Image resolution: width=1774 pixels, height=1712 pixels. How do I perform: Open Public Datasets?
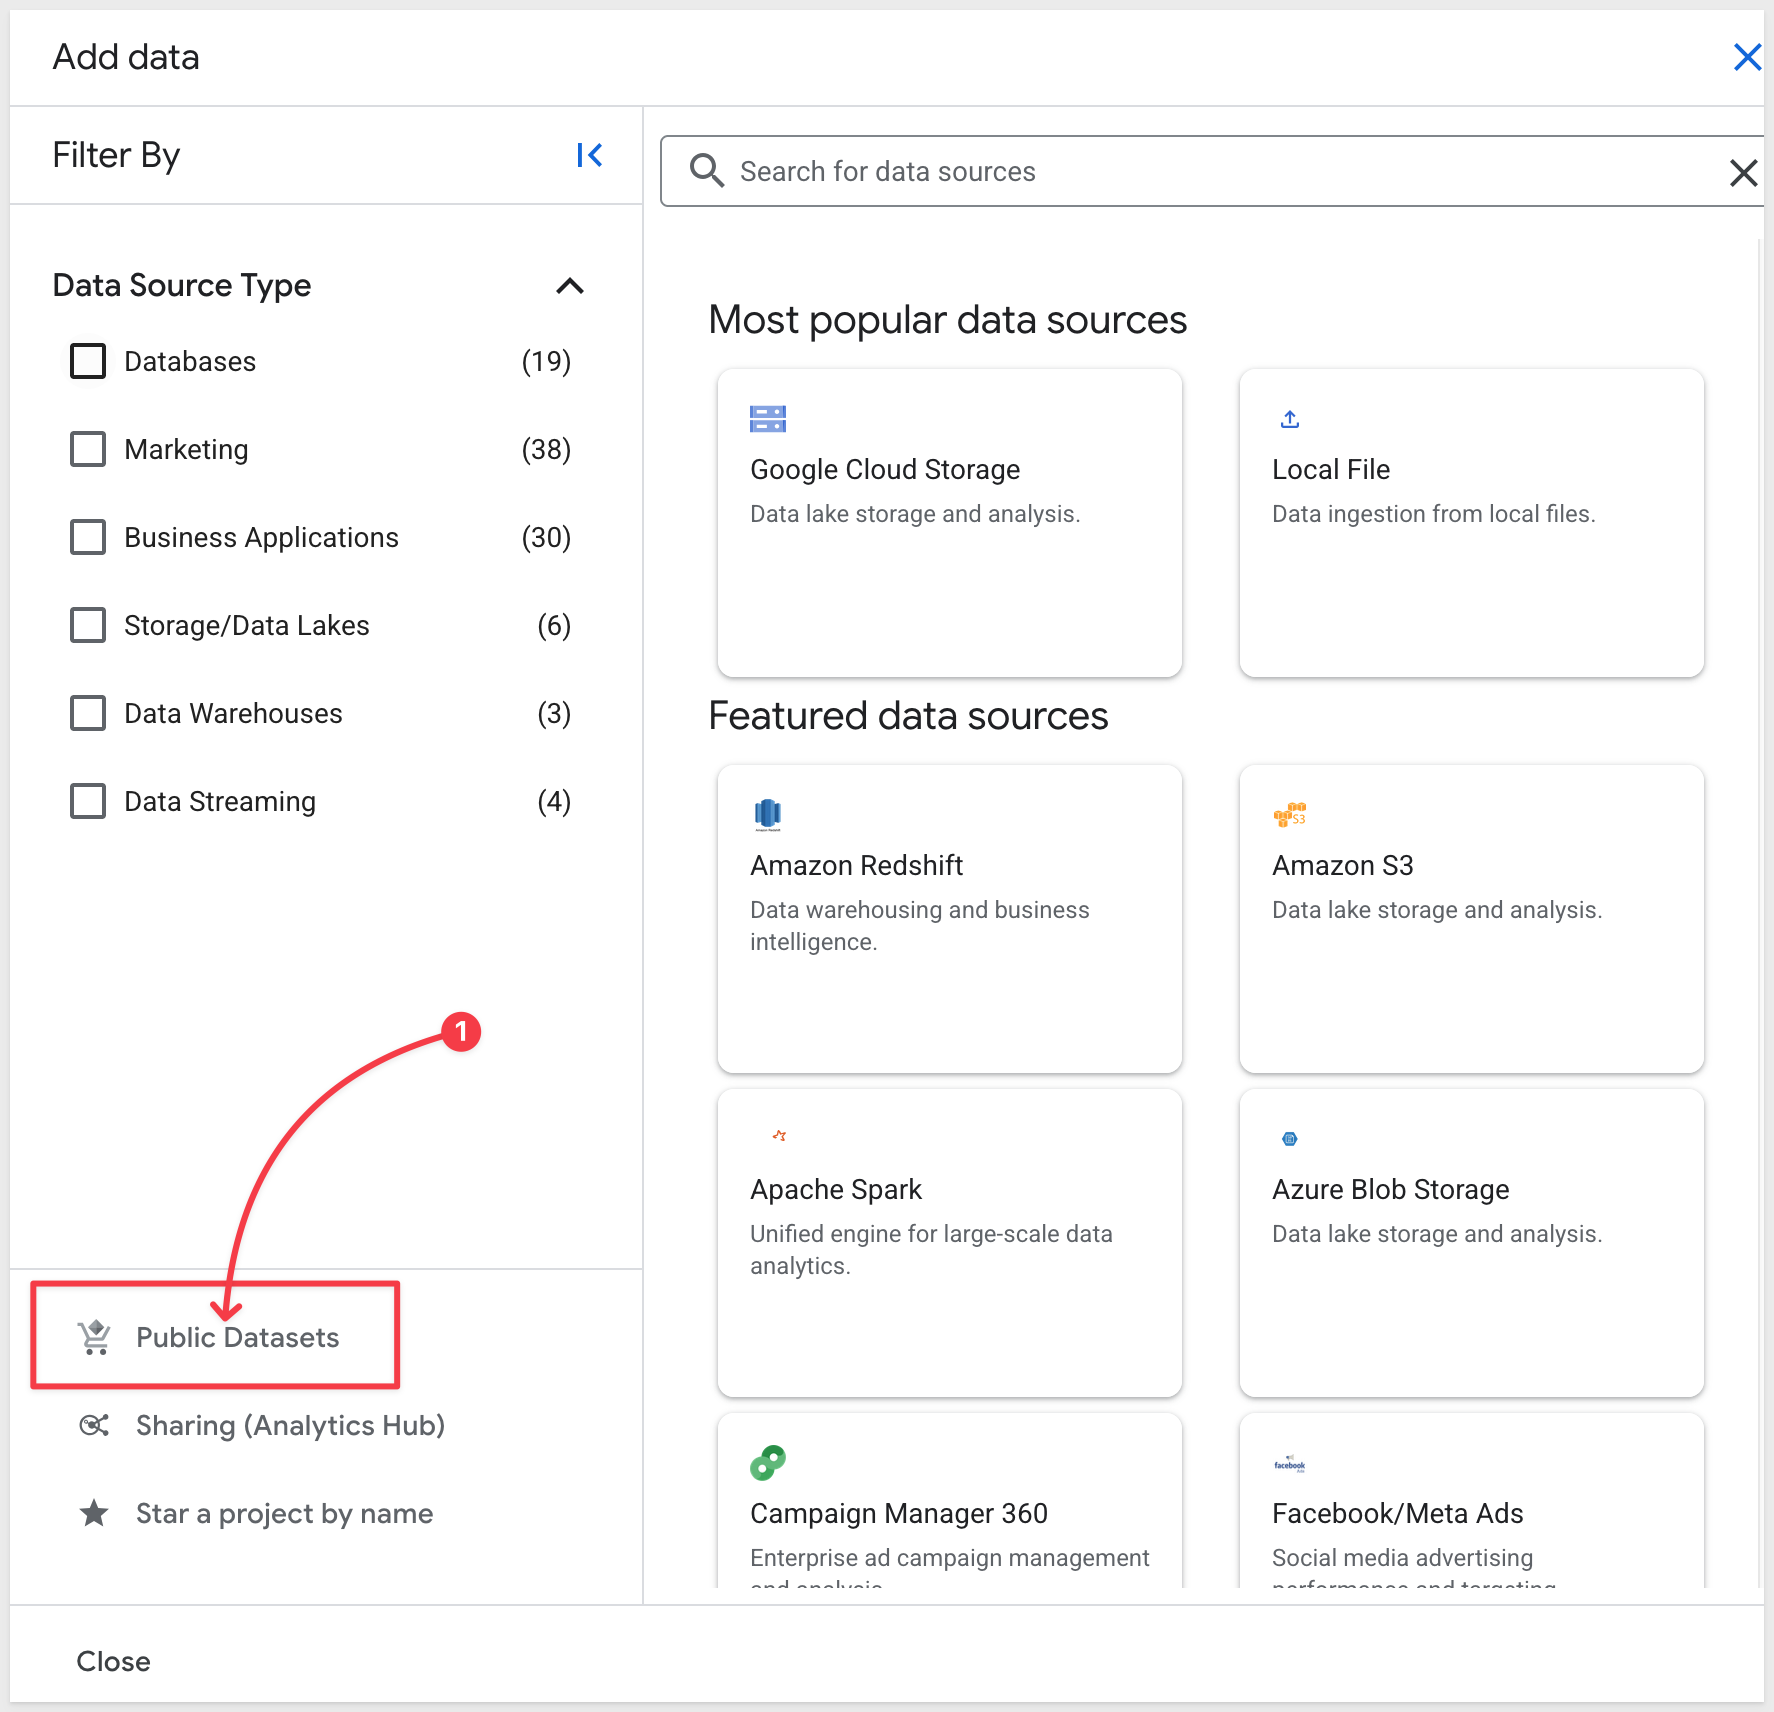point(237,1337)
